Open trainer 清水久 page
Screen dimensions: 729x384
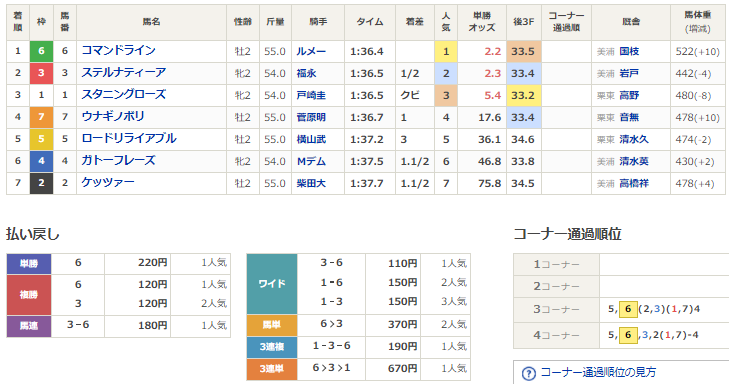(634, 139)
